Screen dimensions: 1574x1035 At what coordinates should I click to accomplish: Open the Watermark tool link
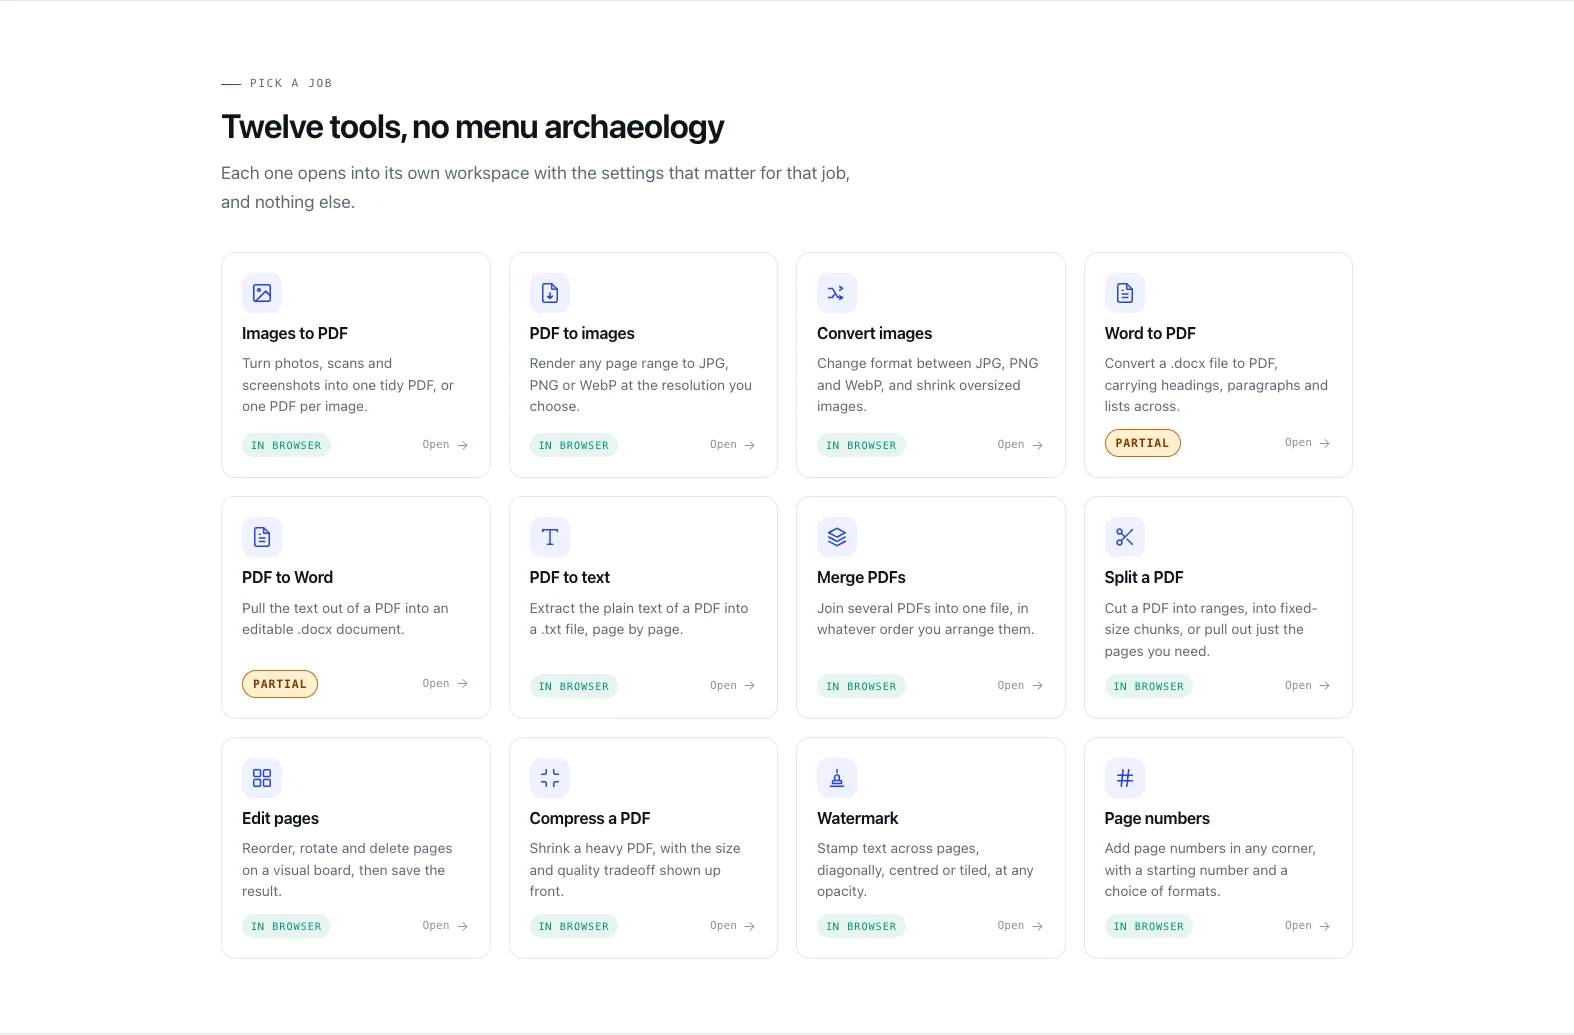(1020, 926)
